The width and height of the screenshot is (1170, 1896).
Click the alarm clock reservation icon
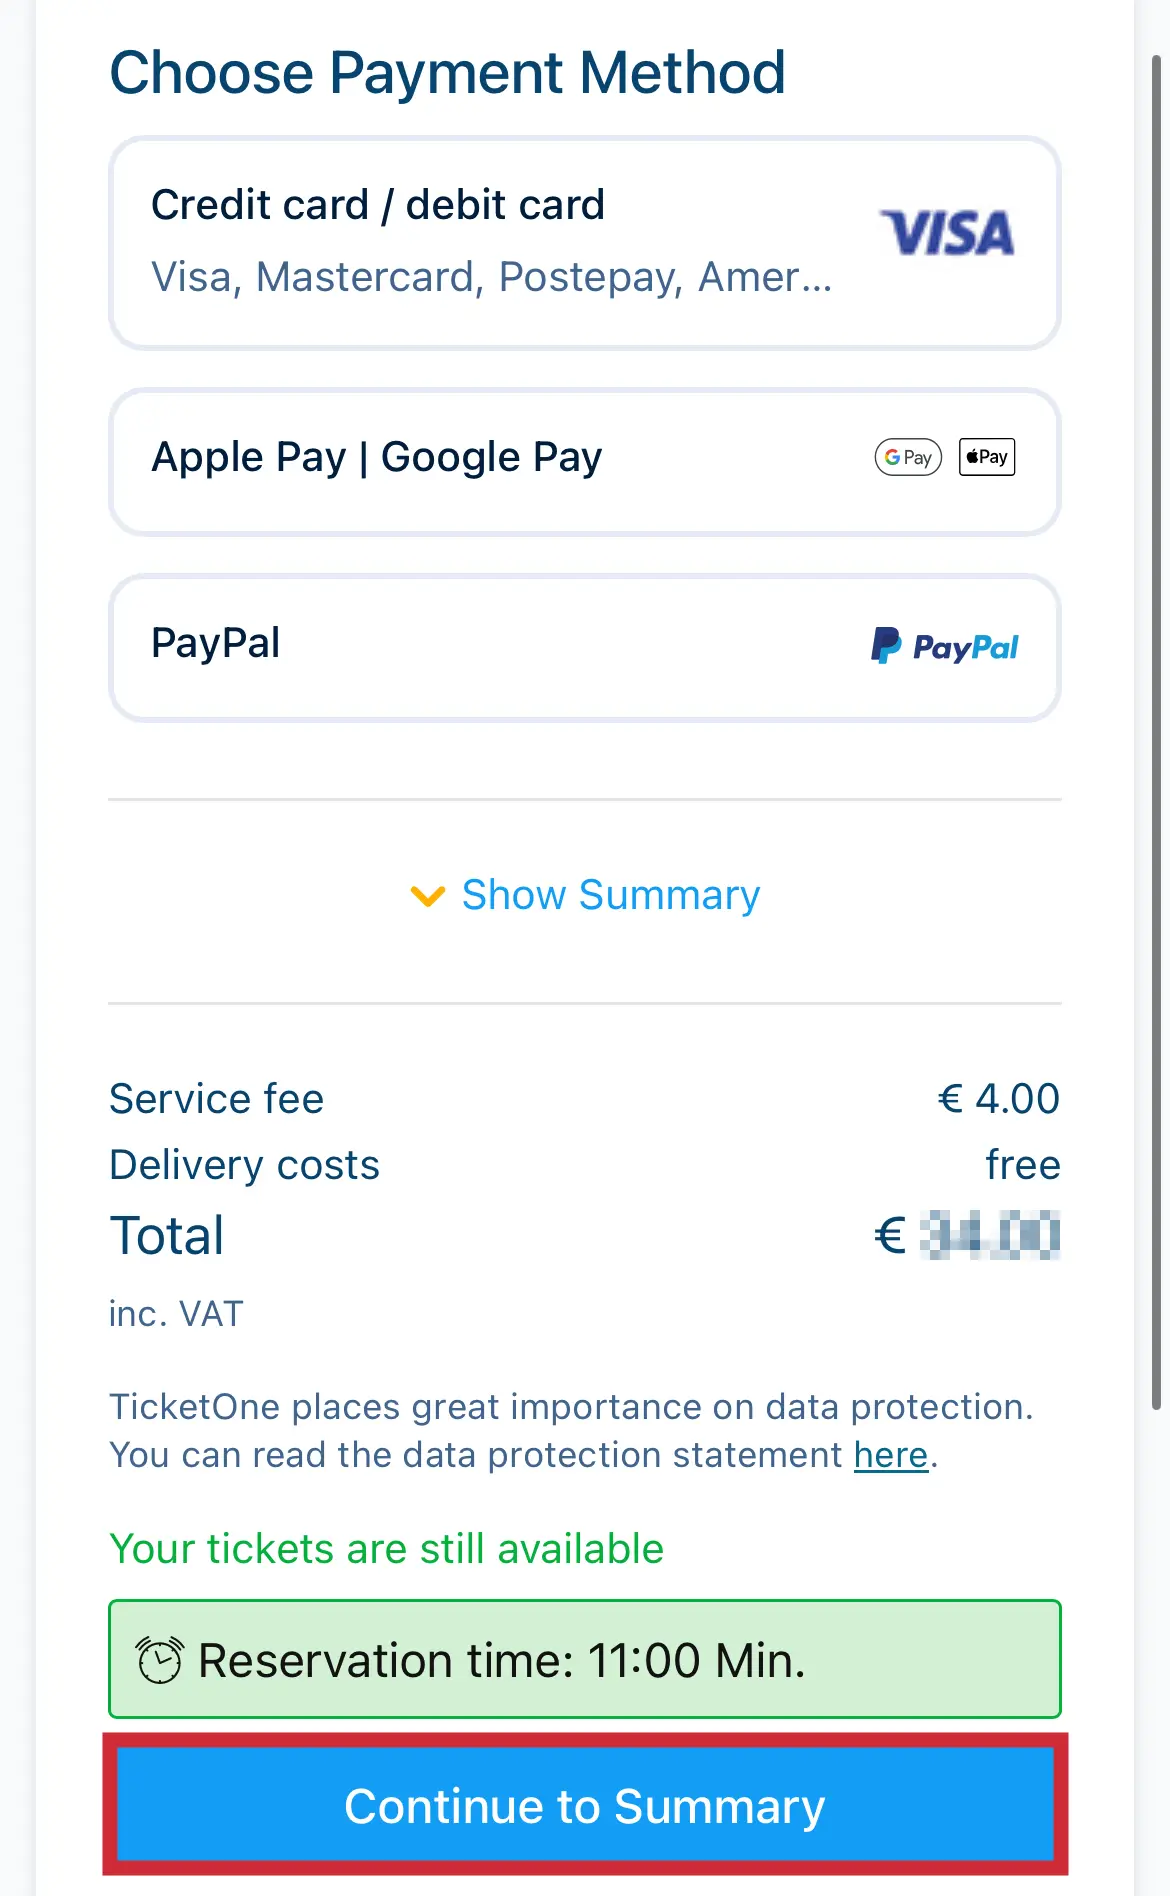160,1660
